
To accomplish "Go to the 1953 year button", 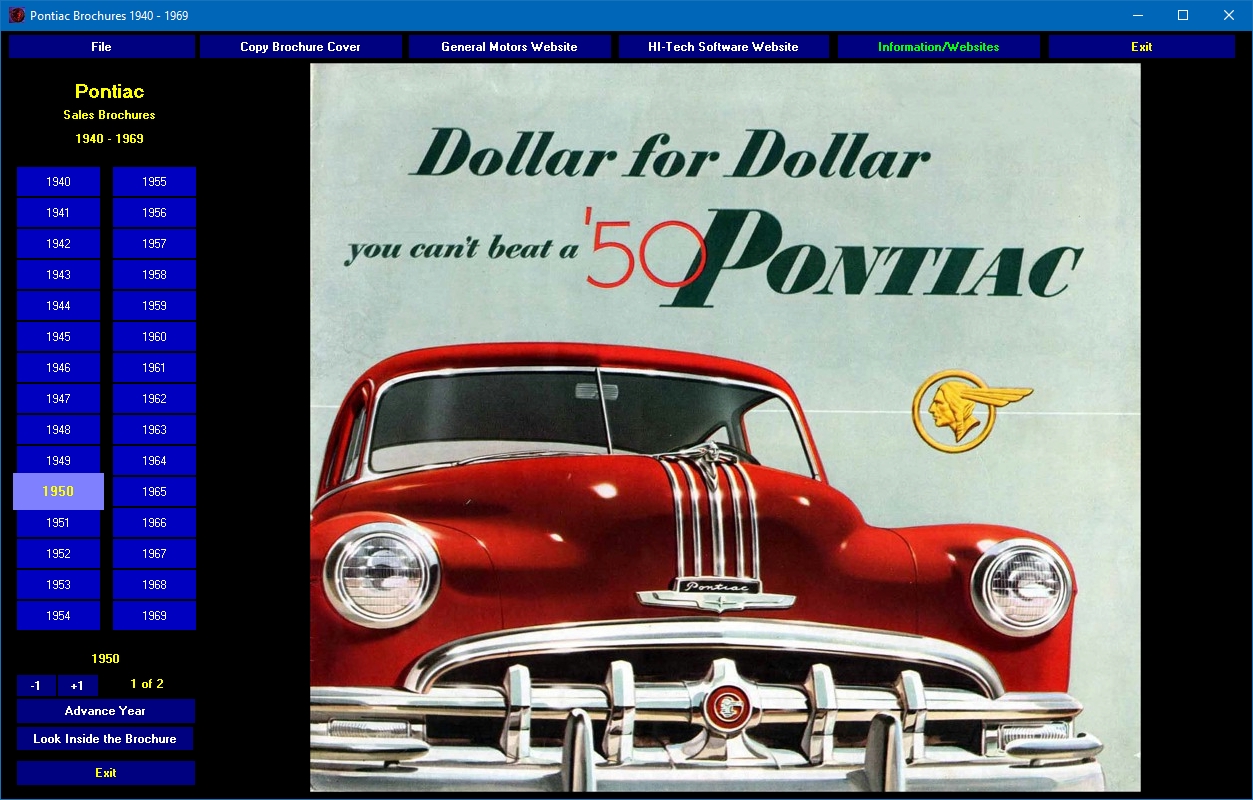I will 58,585.
